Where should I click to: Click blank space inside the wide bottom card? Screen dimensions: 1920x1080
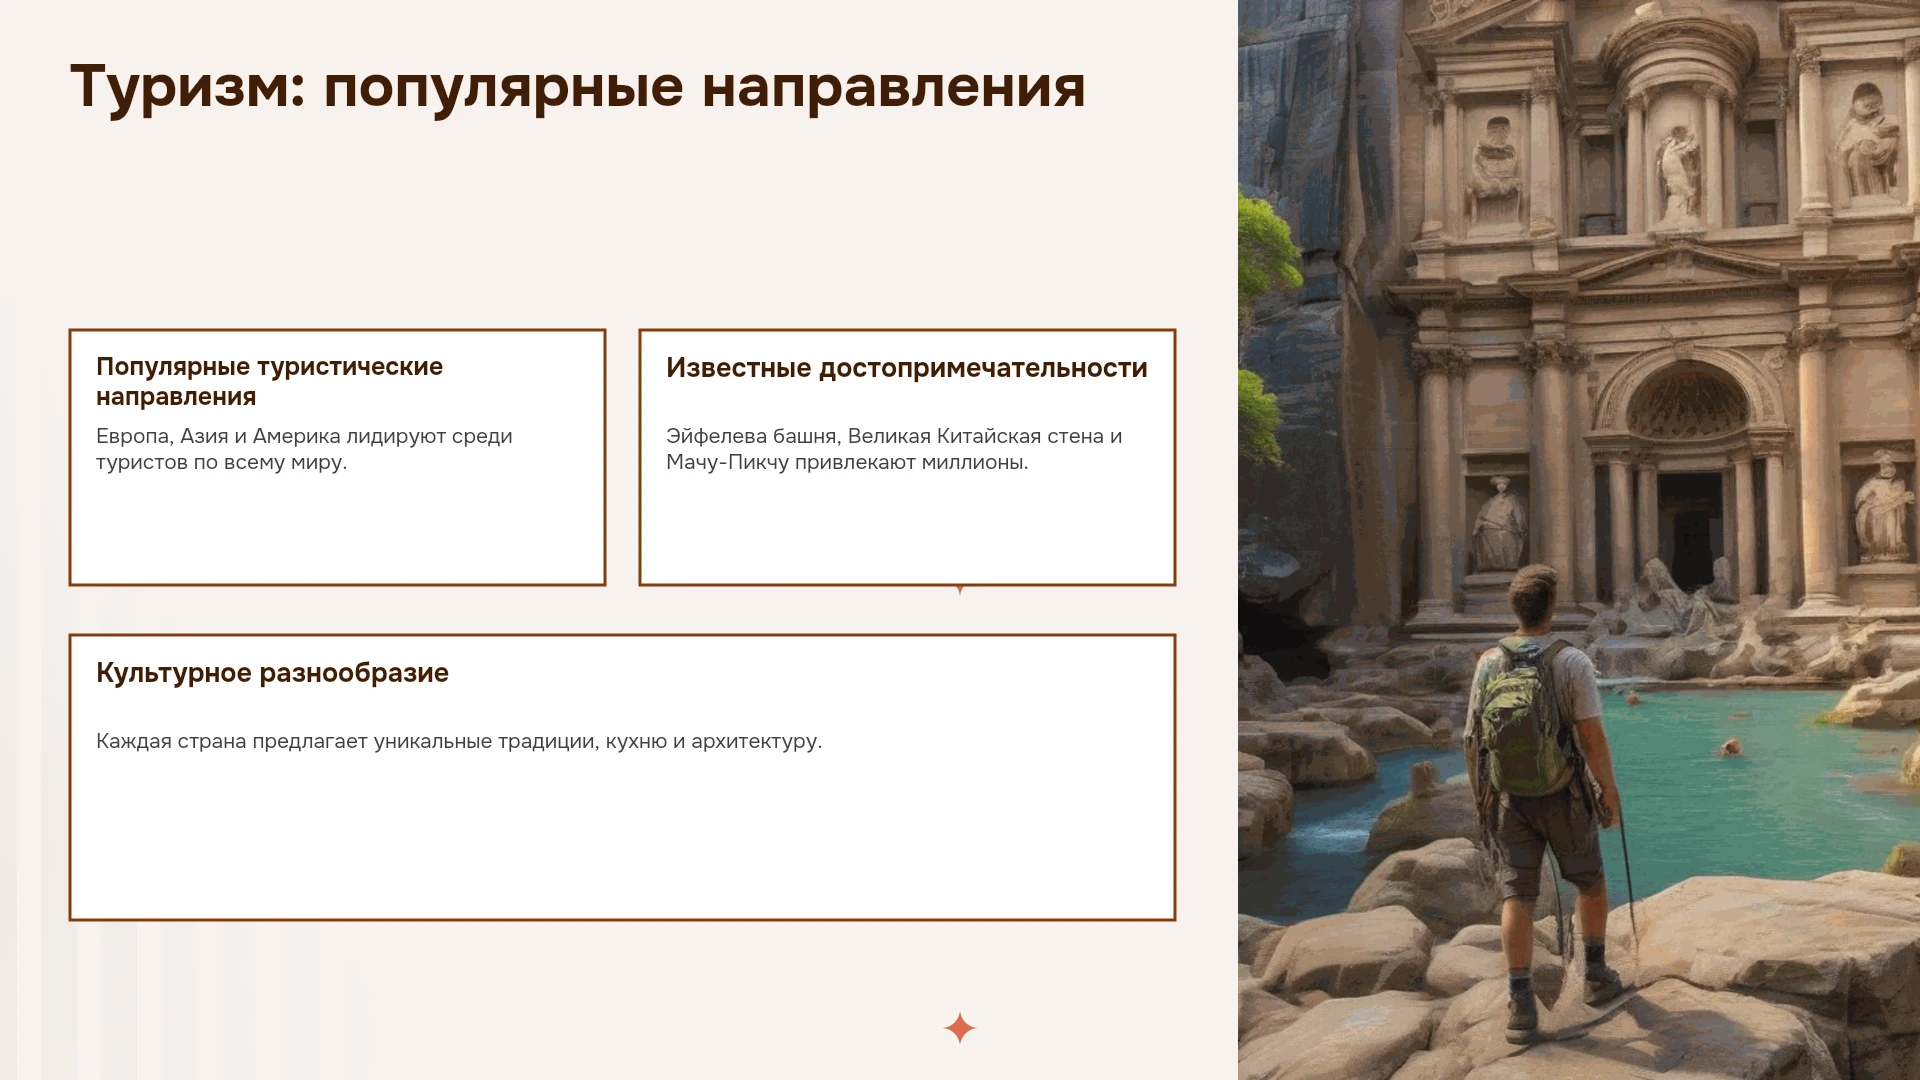[x=622, y=840]
